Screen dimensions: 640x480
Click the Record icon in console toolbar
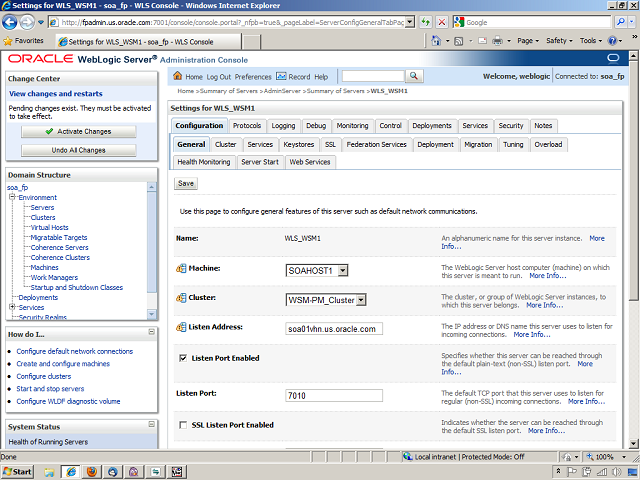click(x=281, y=76)
